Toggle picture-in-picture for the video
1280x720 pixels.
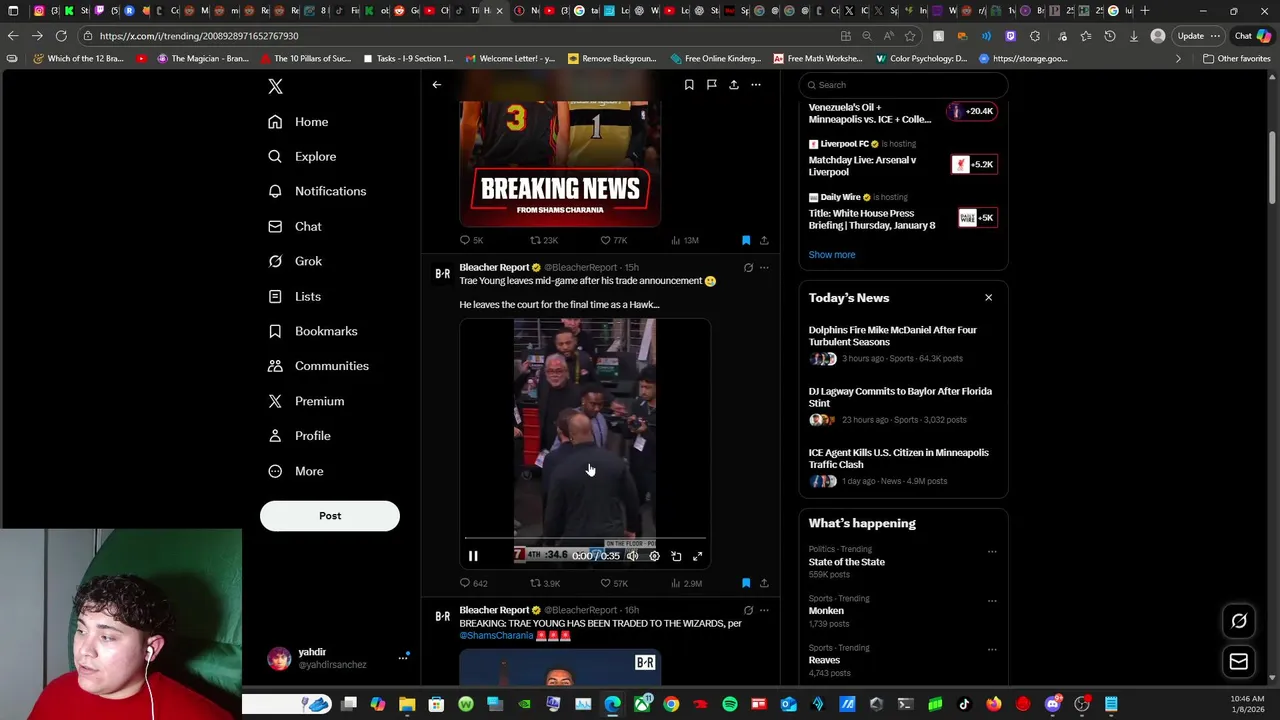click(676, 556)
